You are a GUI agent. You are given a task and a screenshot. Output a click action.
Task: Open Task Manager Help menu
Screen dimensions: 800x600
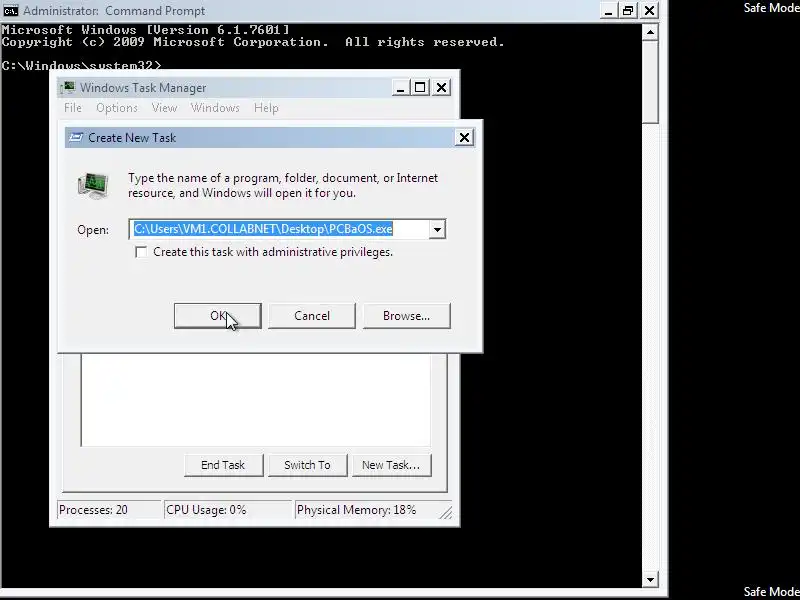pyautogui.click(x=266, y=108)
